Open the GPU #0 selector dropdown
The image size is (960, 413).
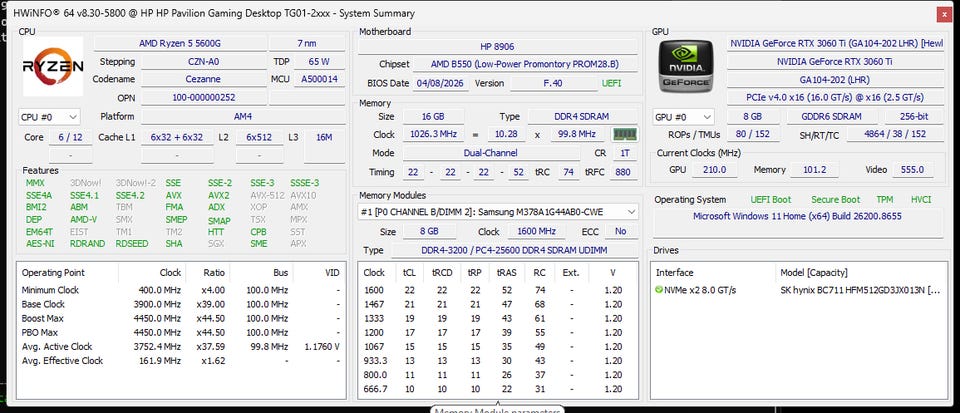click(683, 117)
